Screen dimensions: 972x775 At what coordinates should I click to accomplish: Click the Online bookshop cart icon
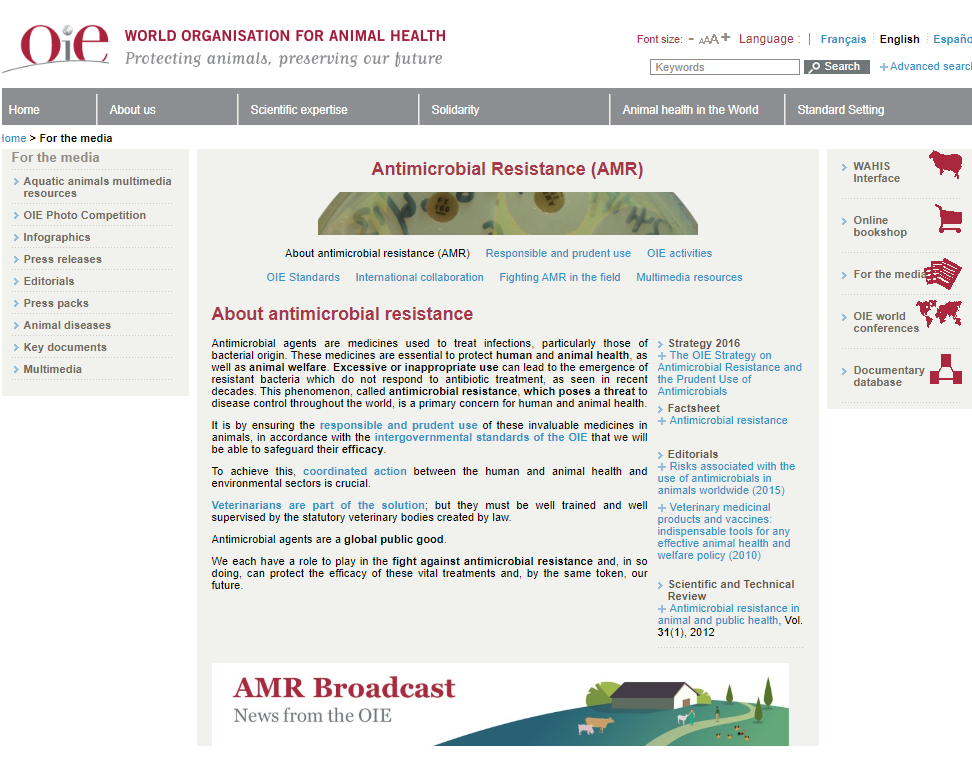[948, 219]
